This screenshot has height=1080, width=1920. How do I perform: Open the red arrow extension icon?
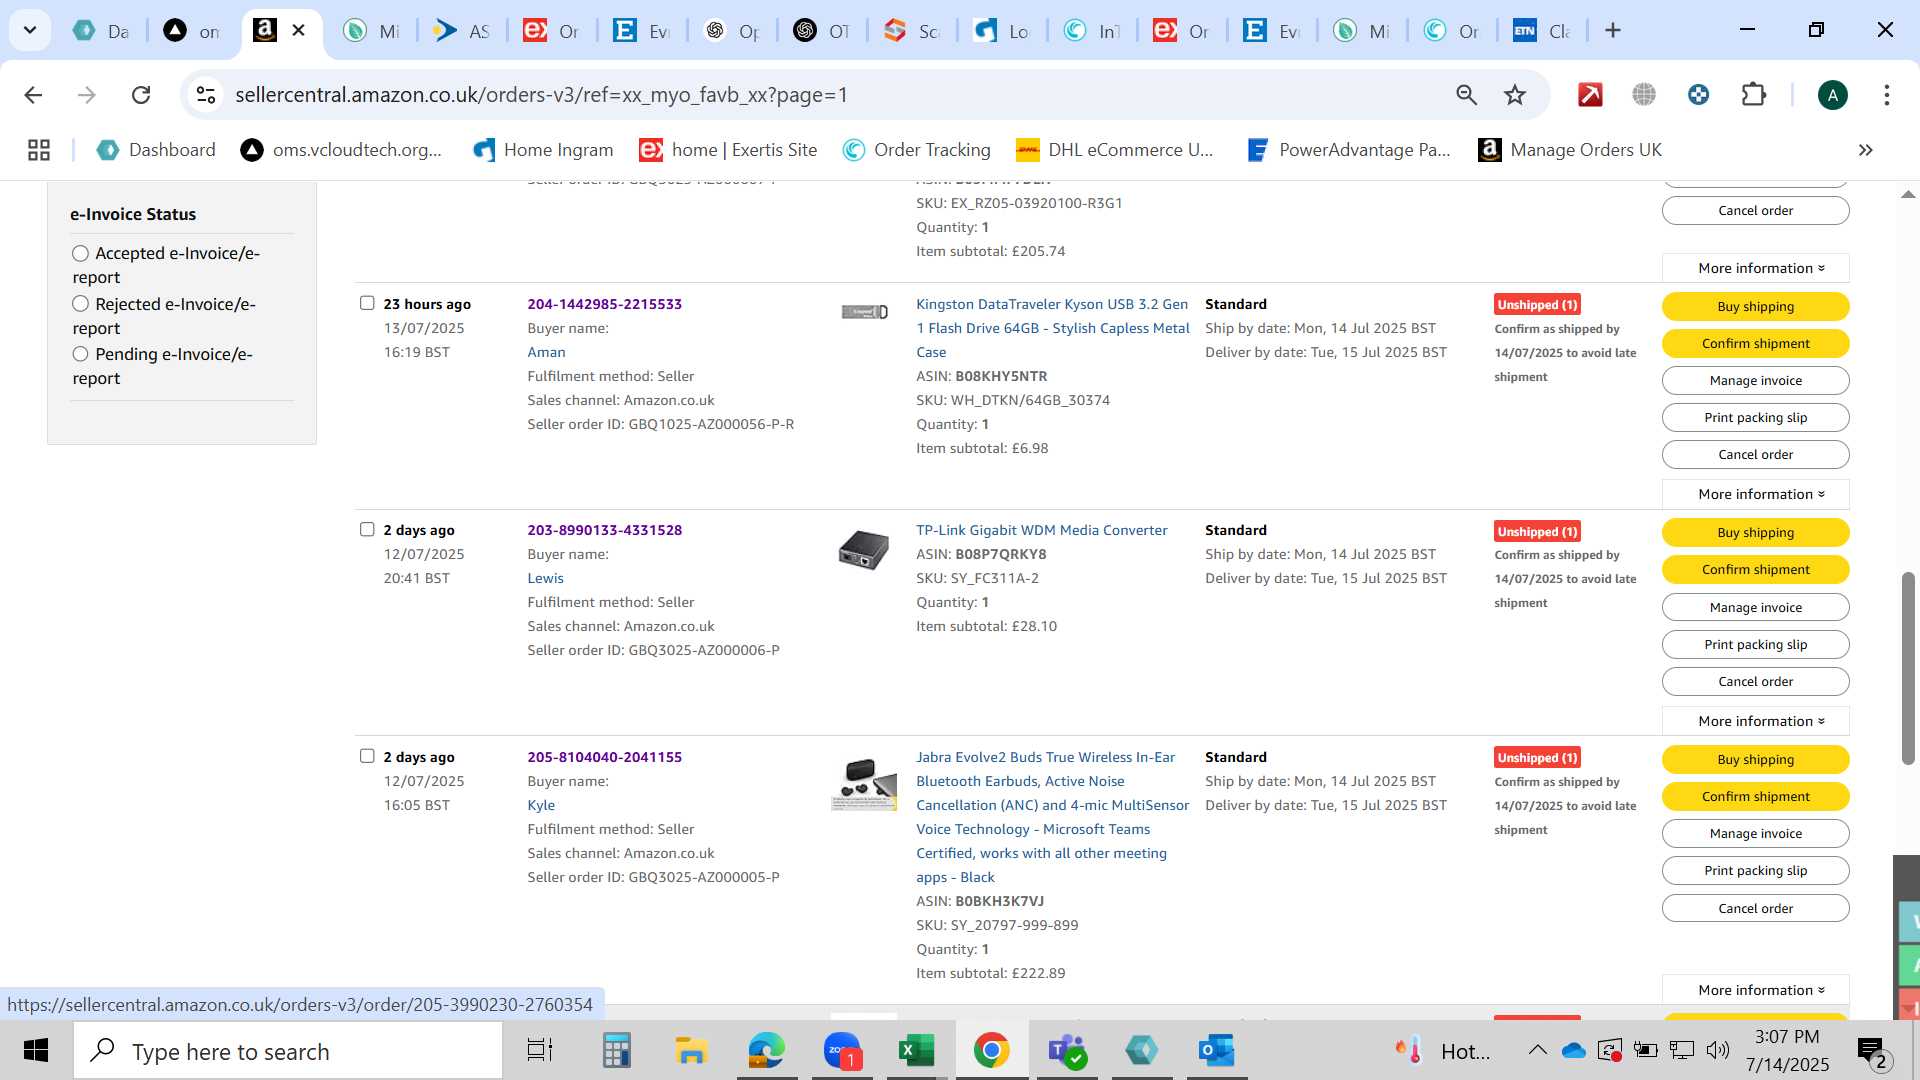[x=1590, y=95]
